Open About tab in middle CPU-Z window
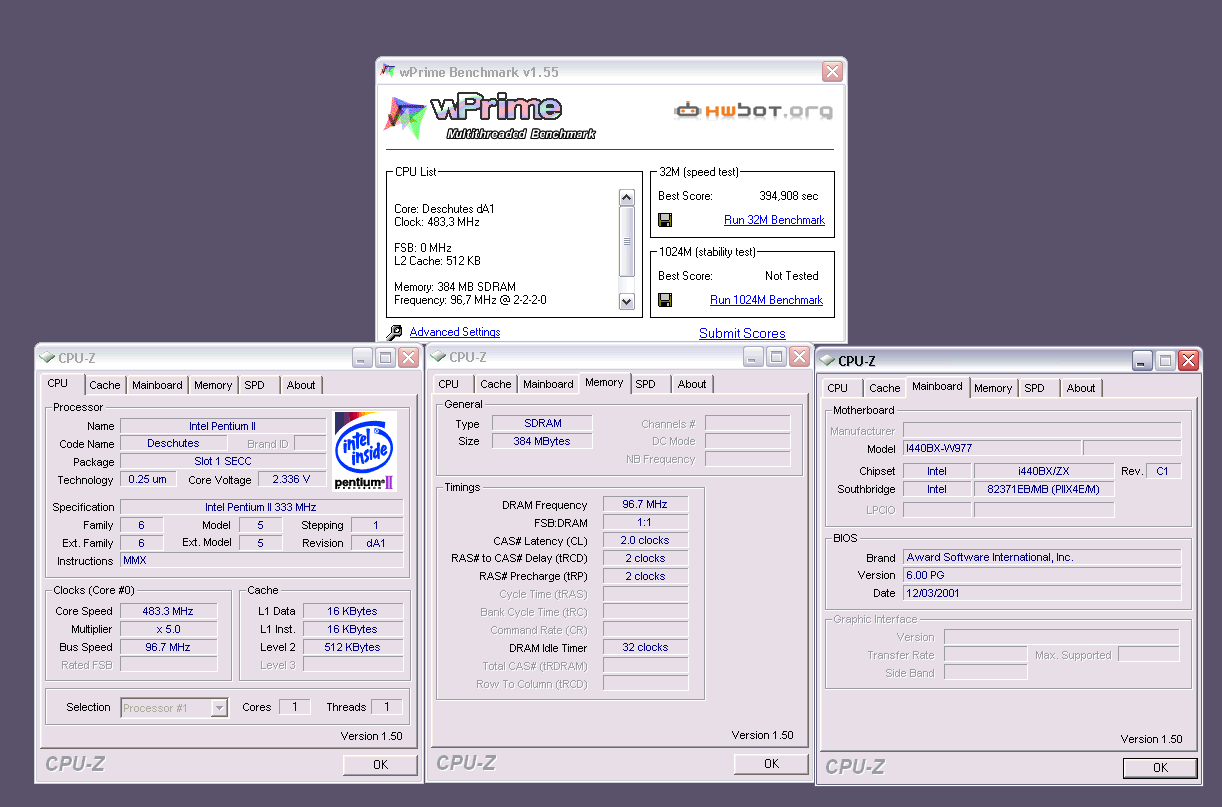 692,384
